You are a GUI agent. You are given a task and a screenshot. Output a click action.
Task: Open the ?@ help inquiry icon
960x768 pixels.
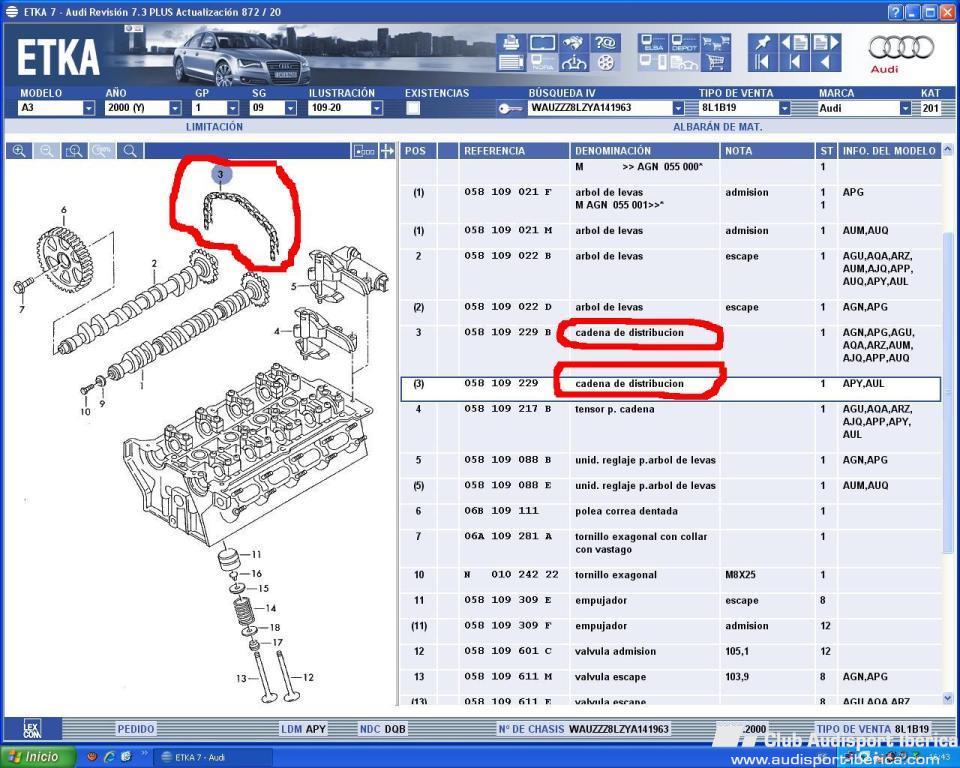605,42
